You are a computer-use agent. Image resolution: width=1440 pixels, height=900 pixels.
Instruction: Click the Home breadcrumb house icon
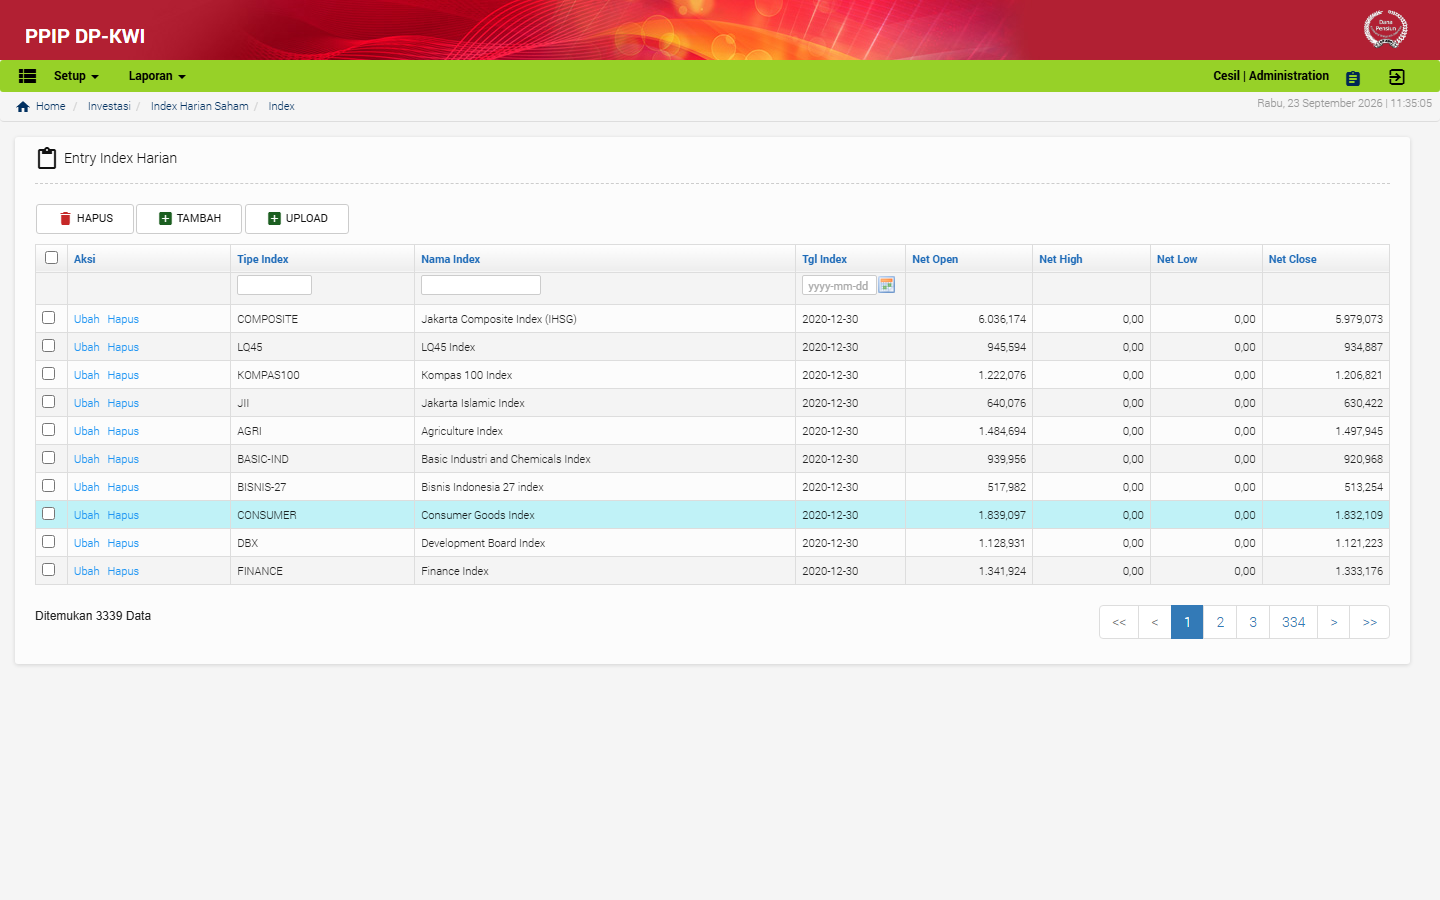[23, 106]
